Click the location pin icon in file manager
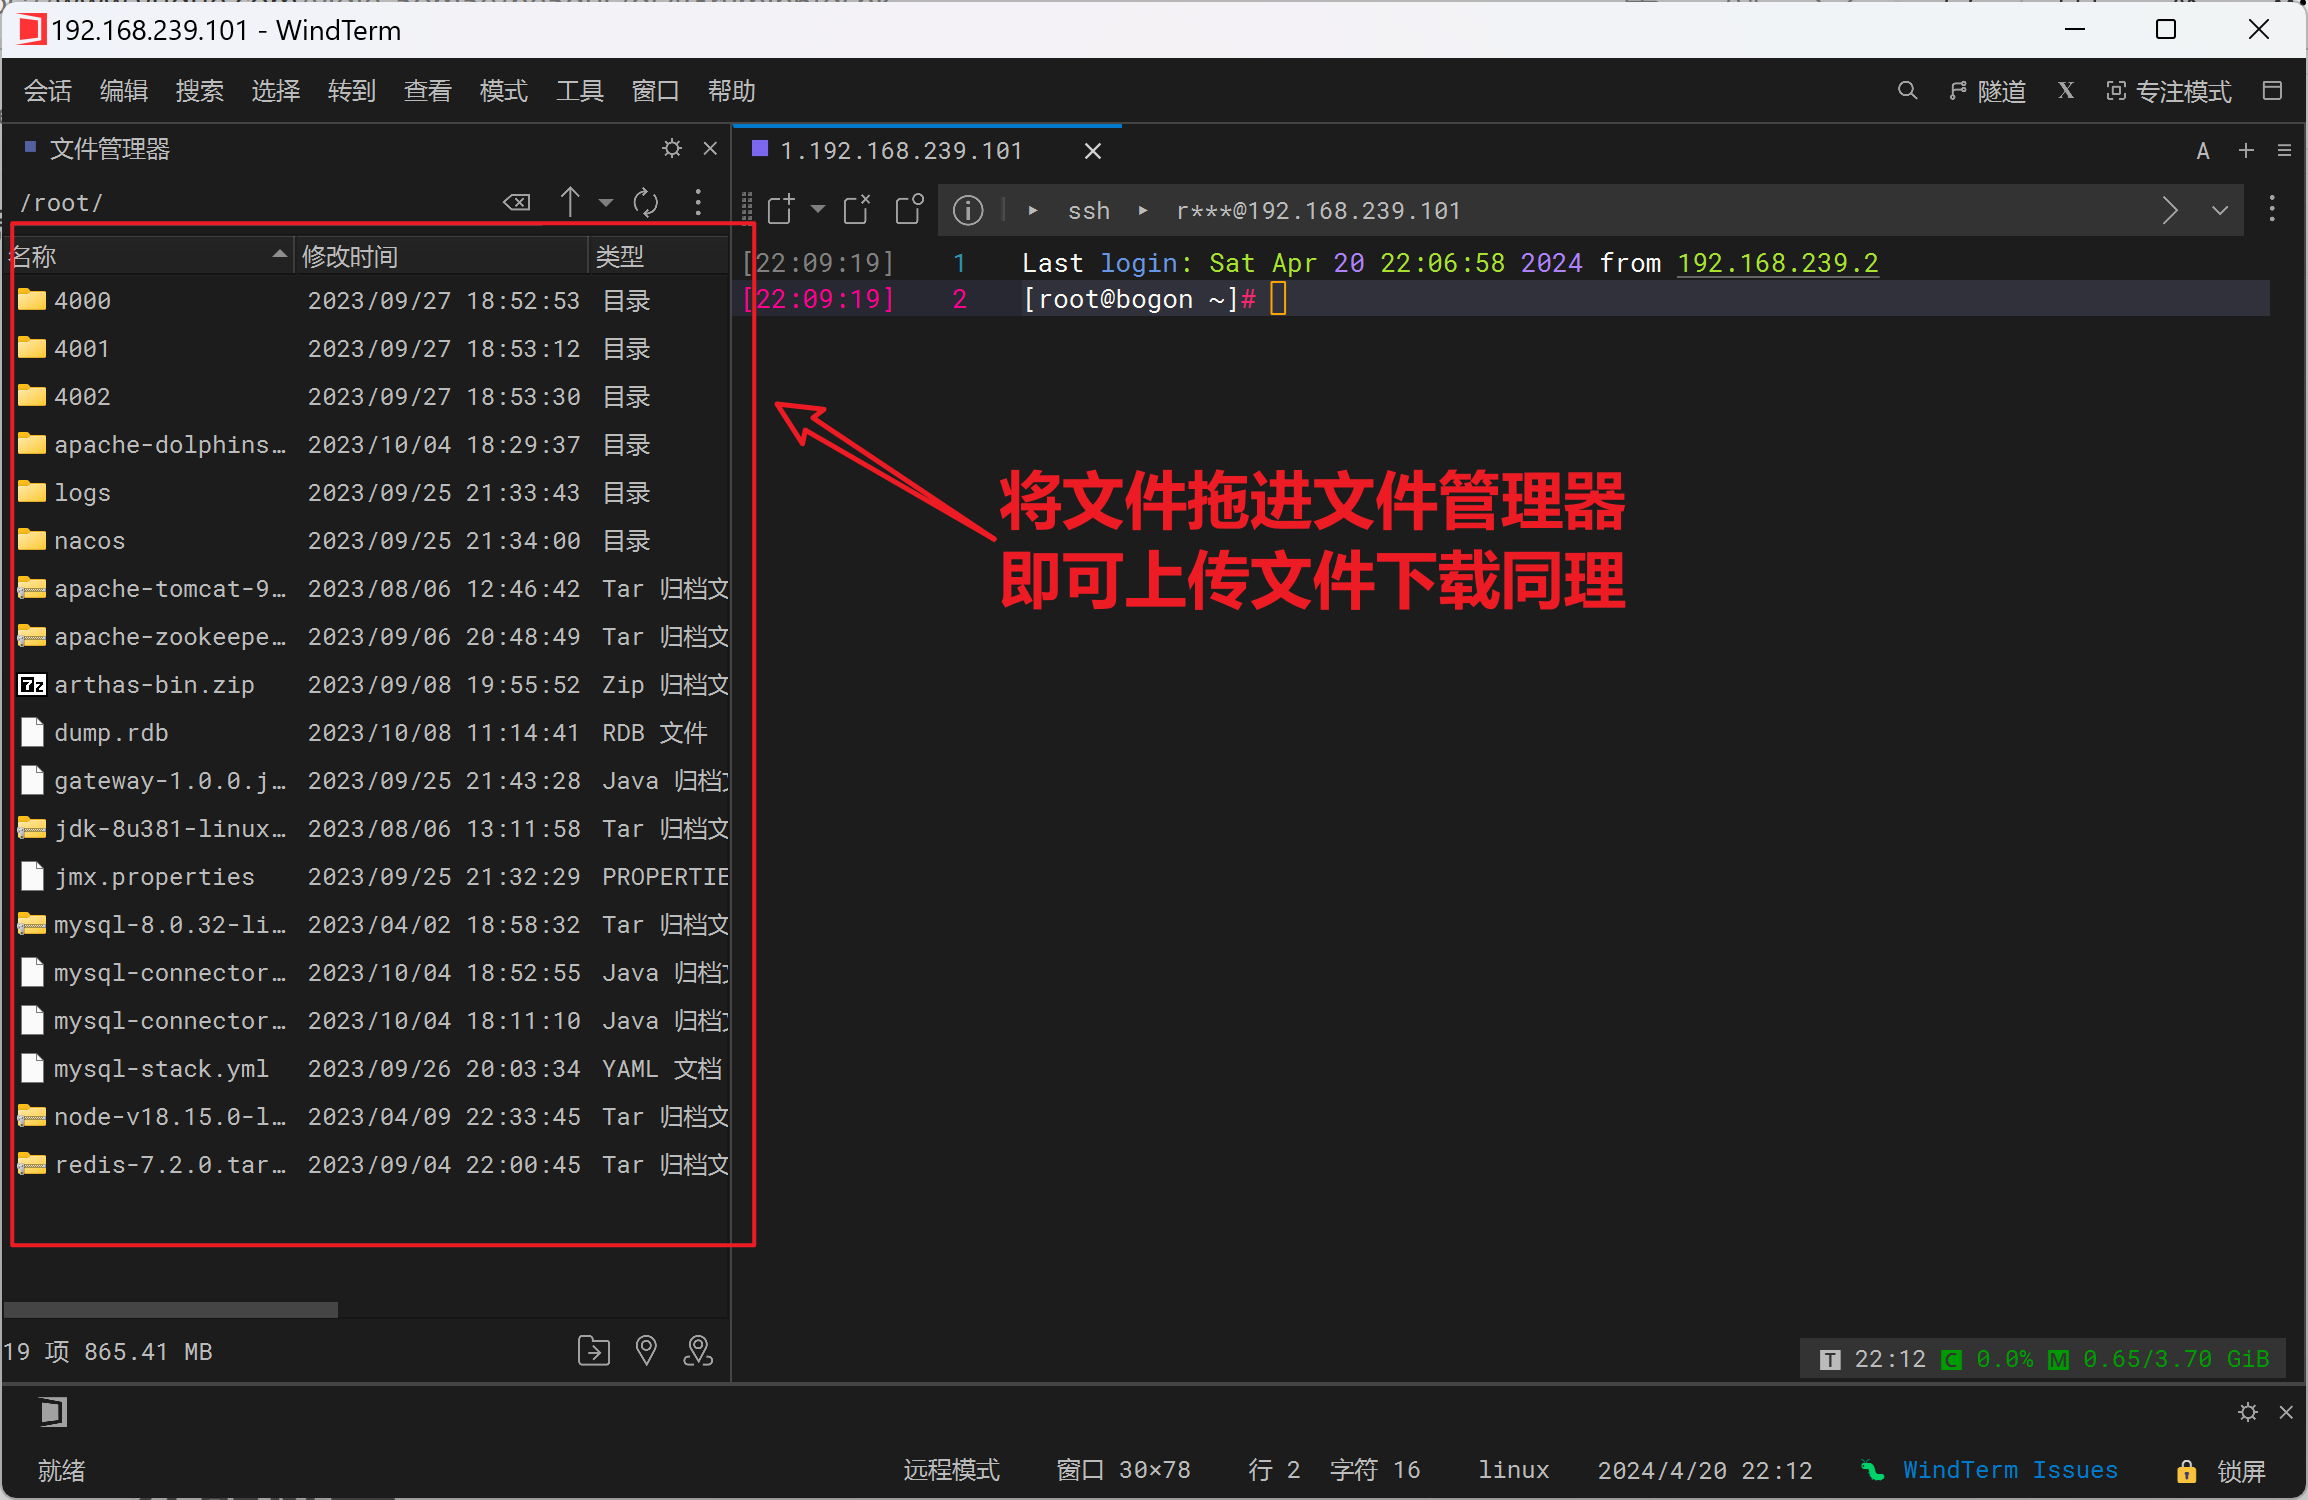The height and width of the screenshot is (1500, 2308). [x=646, y=1351]
